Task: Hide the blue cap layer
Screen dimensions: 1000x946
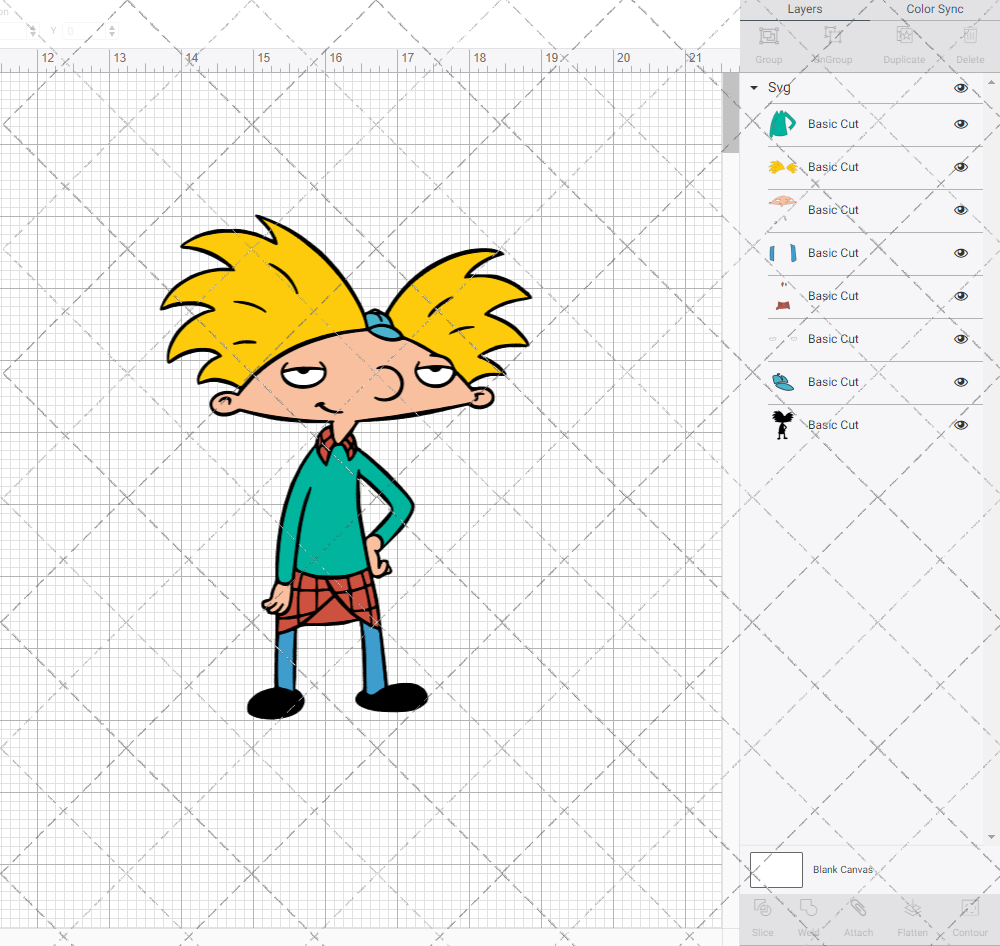Action: point(961,382)
